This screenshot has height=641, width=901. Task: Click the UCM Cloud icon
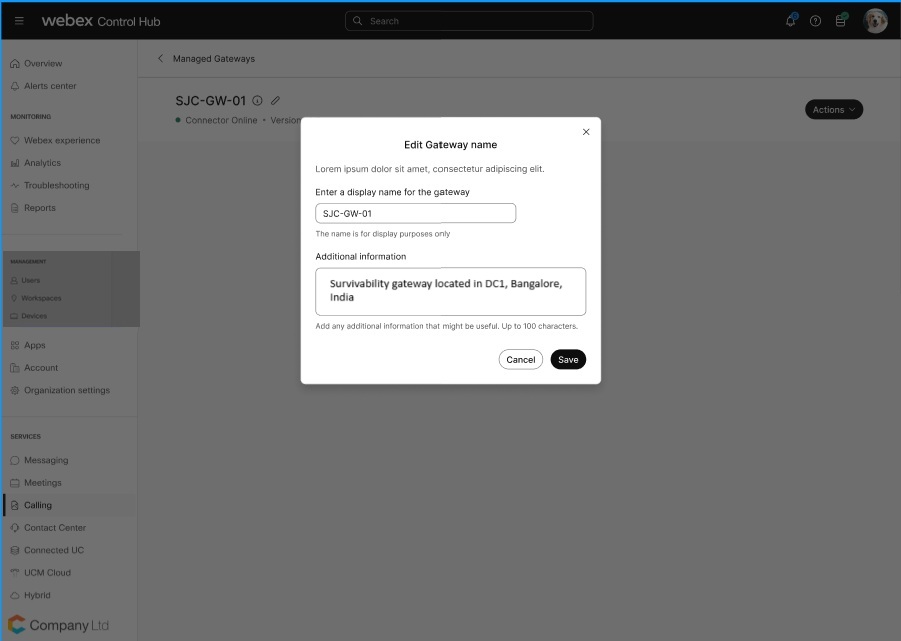[15, 573]
